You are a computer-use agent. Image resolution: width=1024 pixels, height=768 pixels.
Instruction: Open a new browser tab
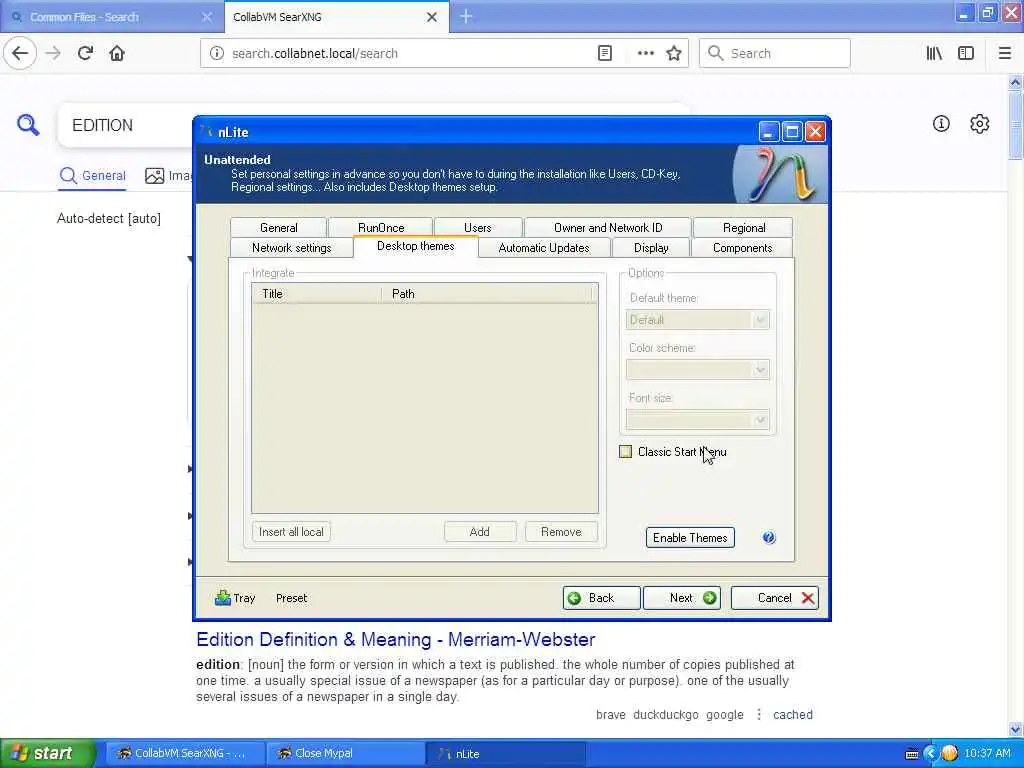(466, 16)
